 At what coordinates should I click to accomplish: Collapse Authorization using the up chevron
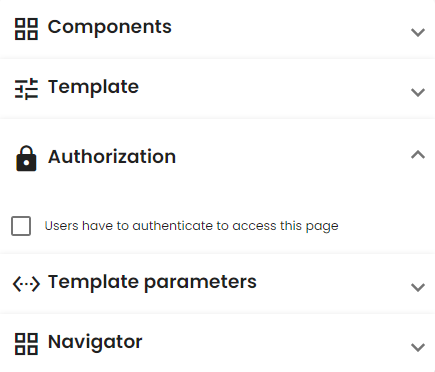pos(418,155)
